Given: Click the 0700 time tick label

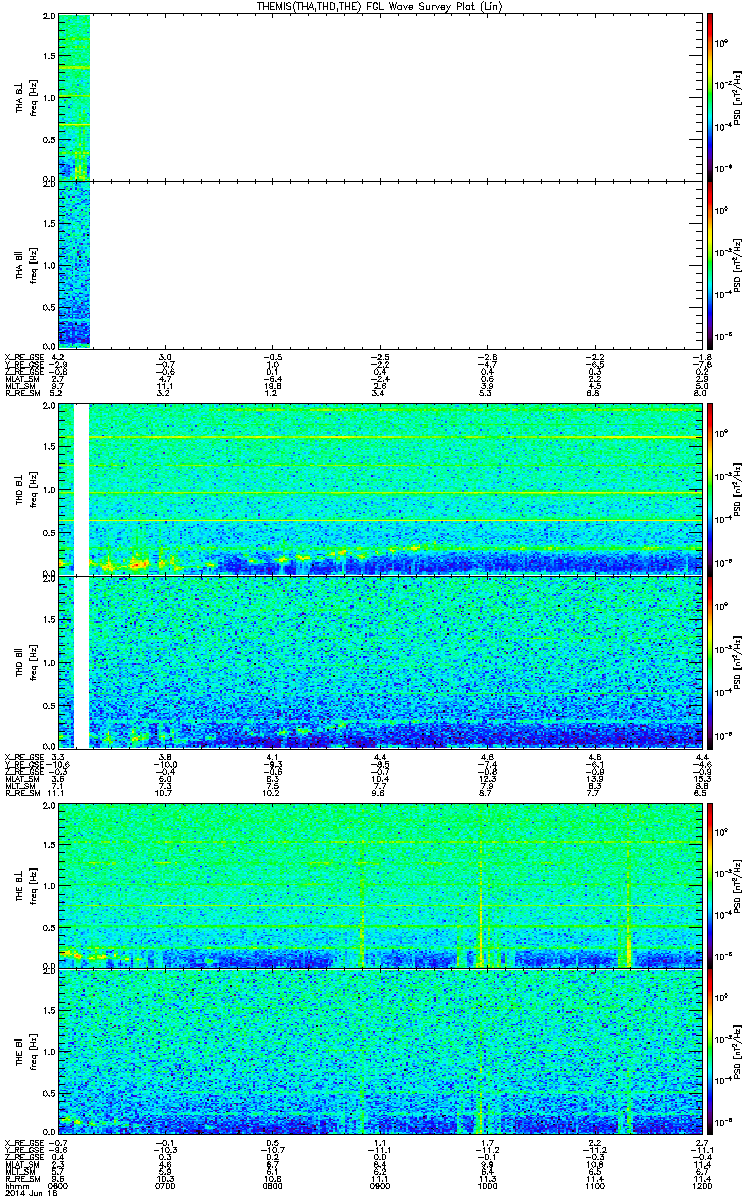Looking at the screenshot, I should pos(166,1186).
